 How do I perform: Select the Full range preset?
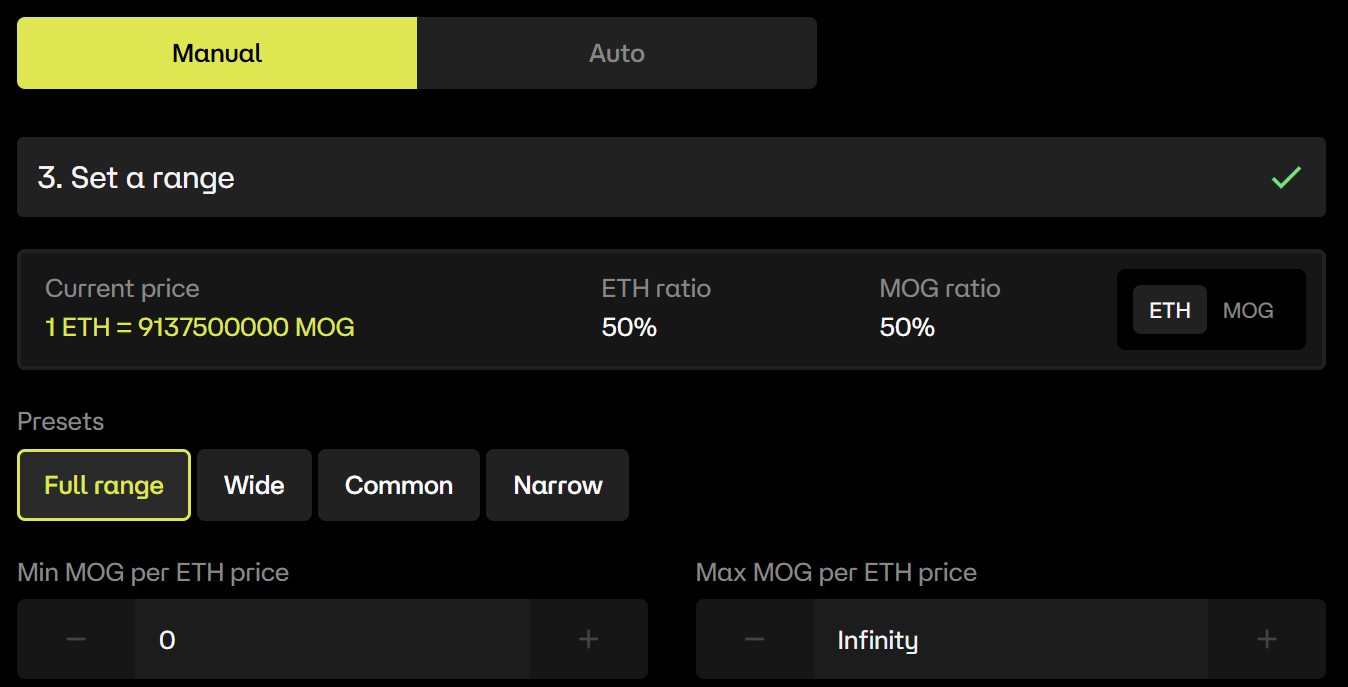(104, 485)
